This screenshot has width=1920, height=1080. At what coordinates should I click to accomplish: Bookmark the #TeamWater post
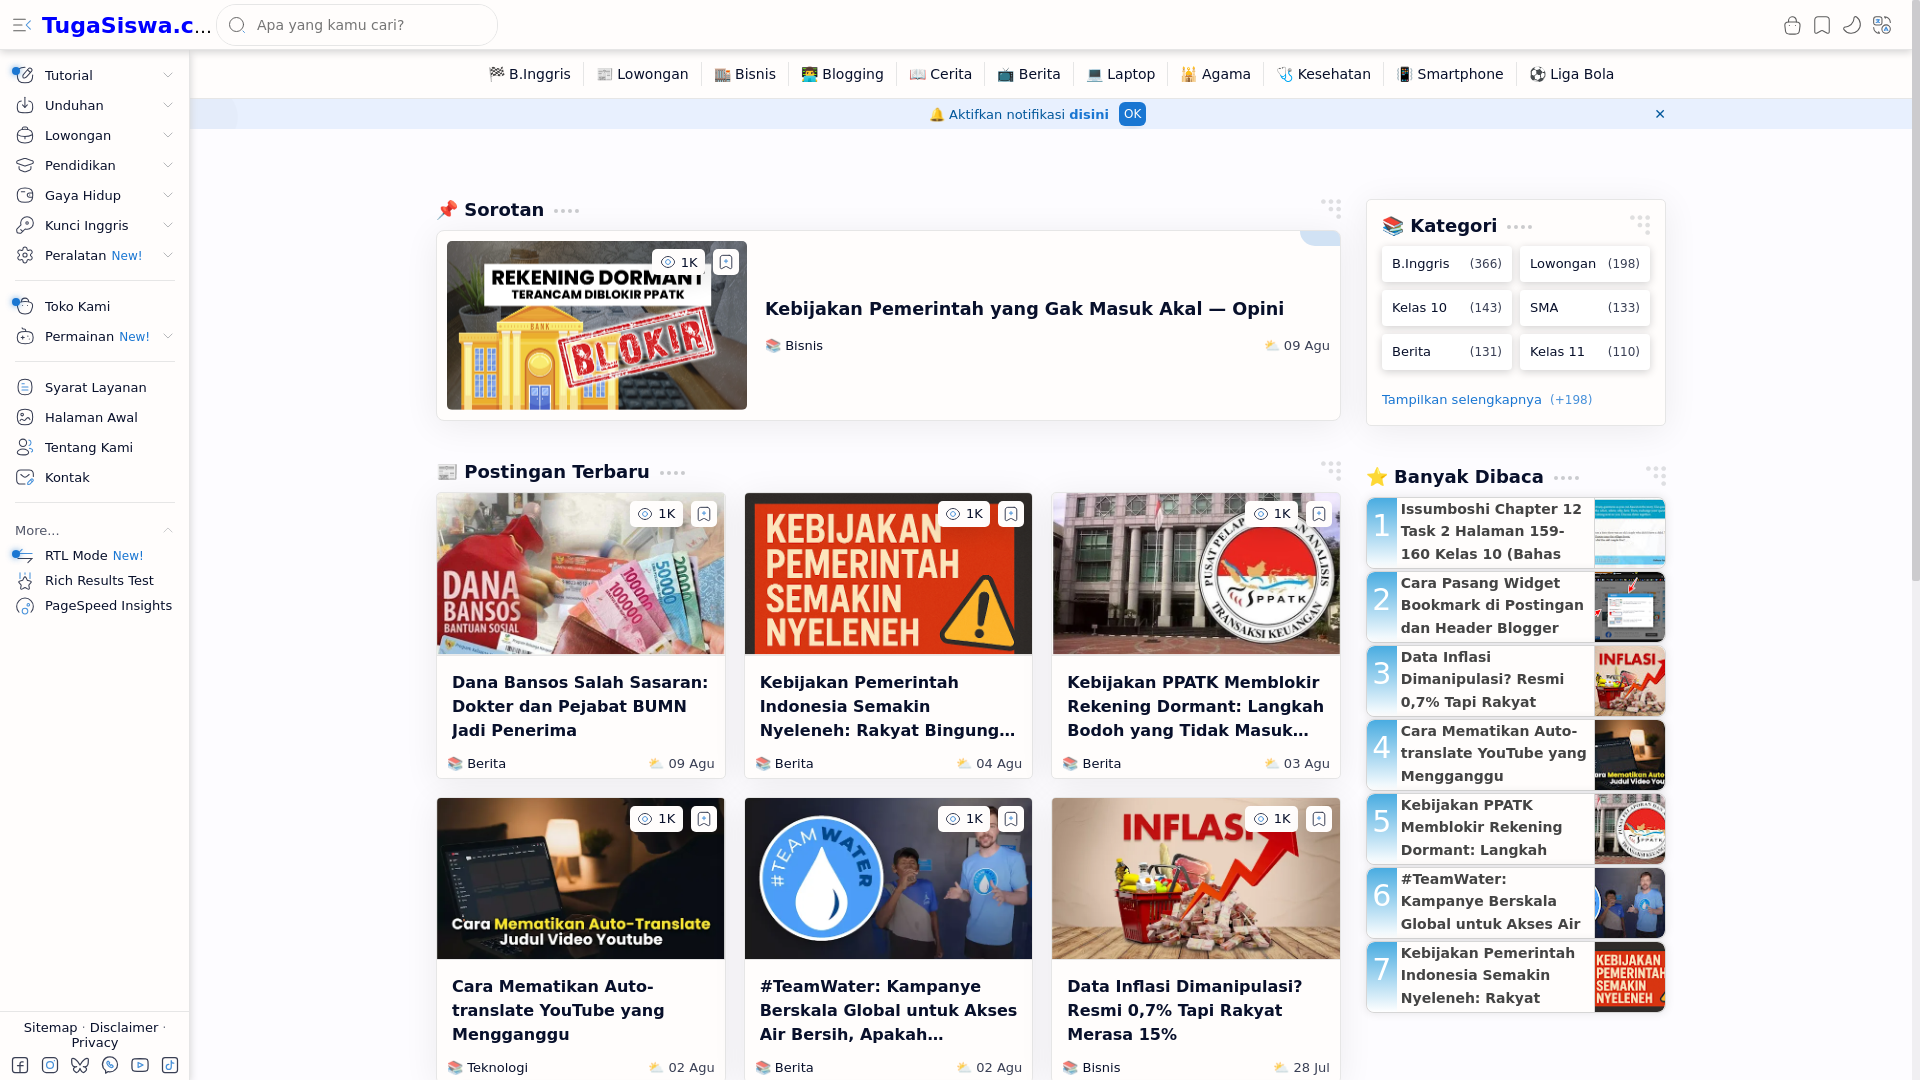[x=1011, y=819]
